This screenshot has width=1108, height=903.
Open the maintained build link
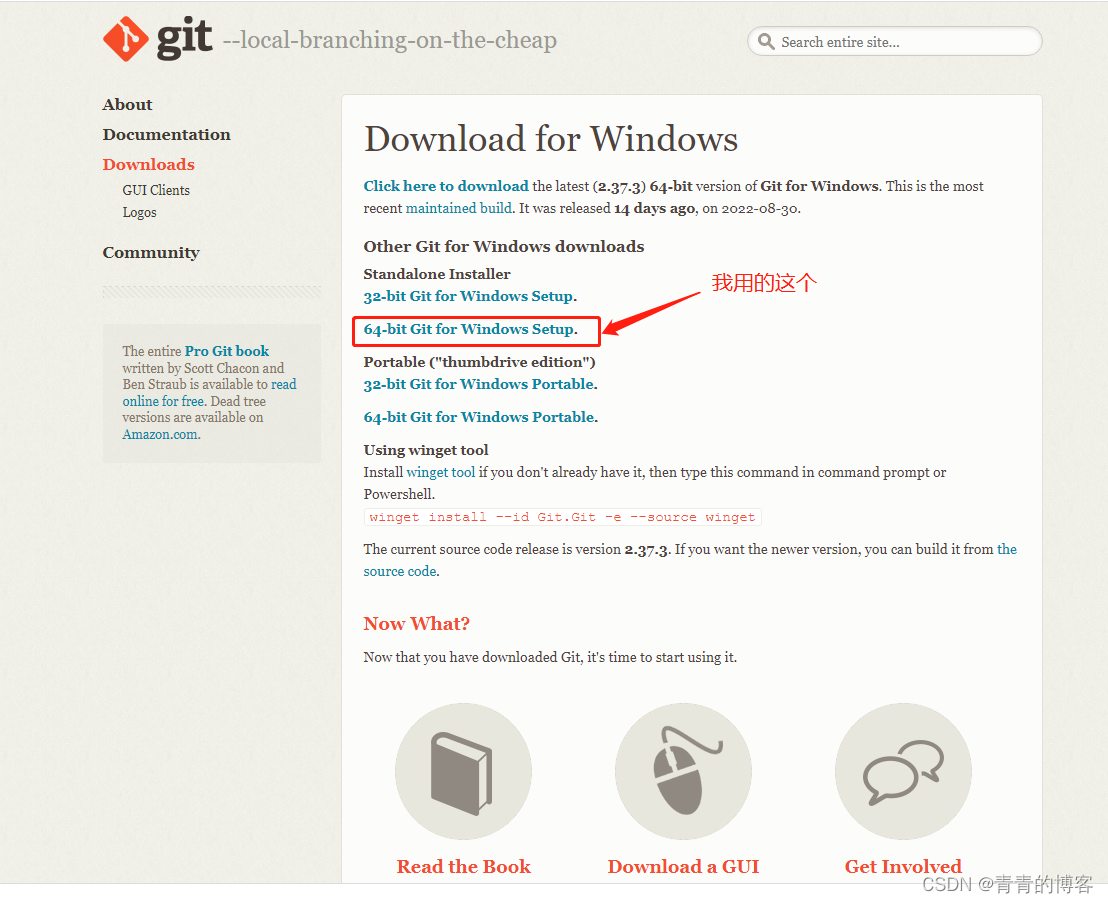click(x=459, y=208)
